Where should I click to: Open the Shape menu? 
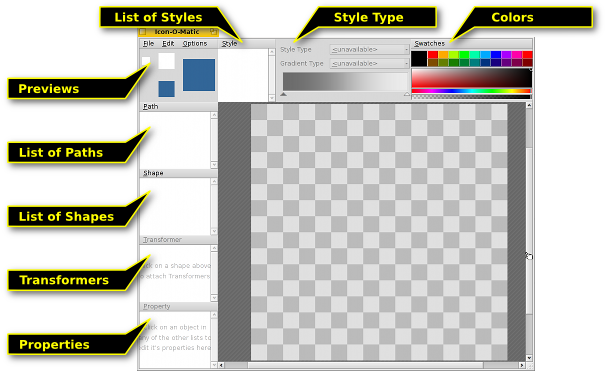click(153, 173)
